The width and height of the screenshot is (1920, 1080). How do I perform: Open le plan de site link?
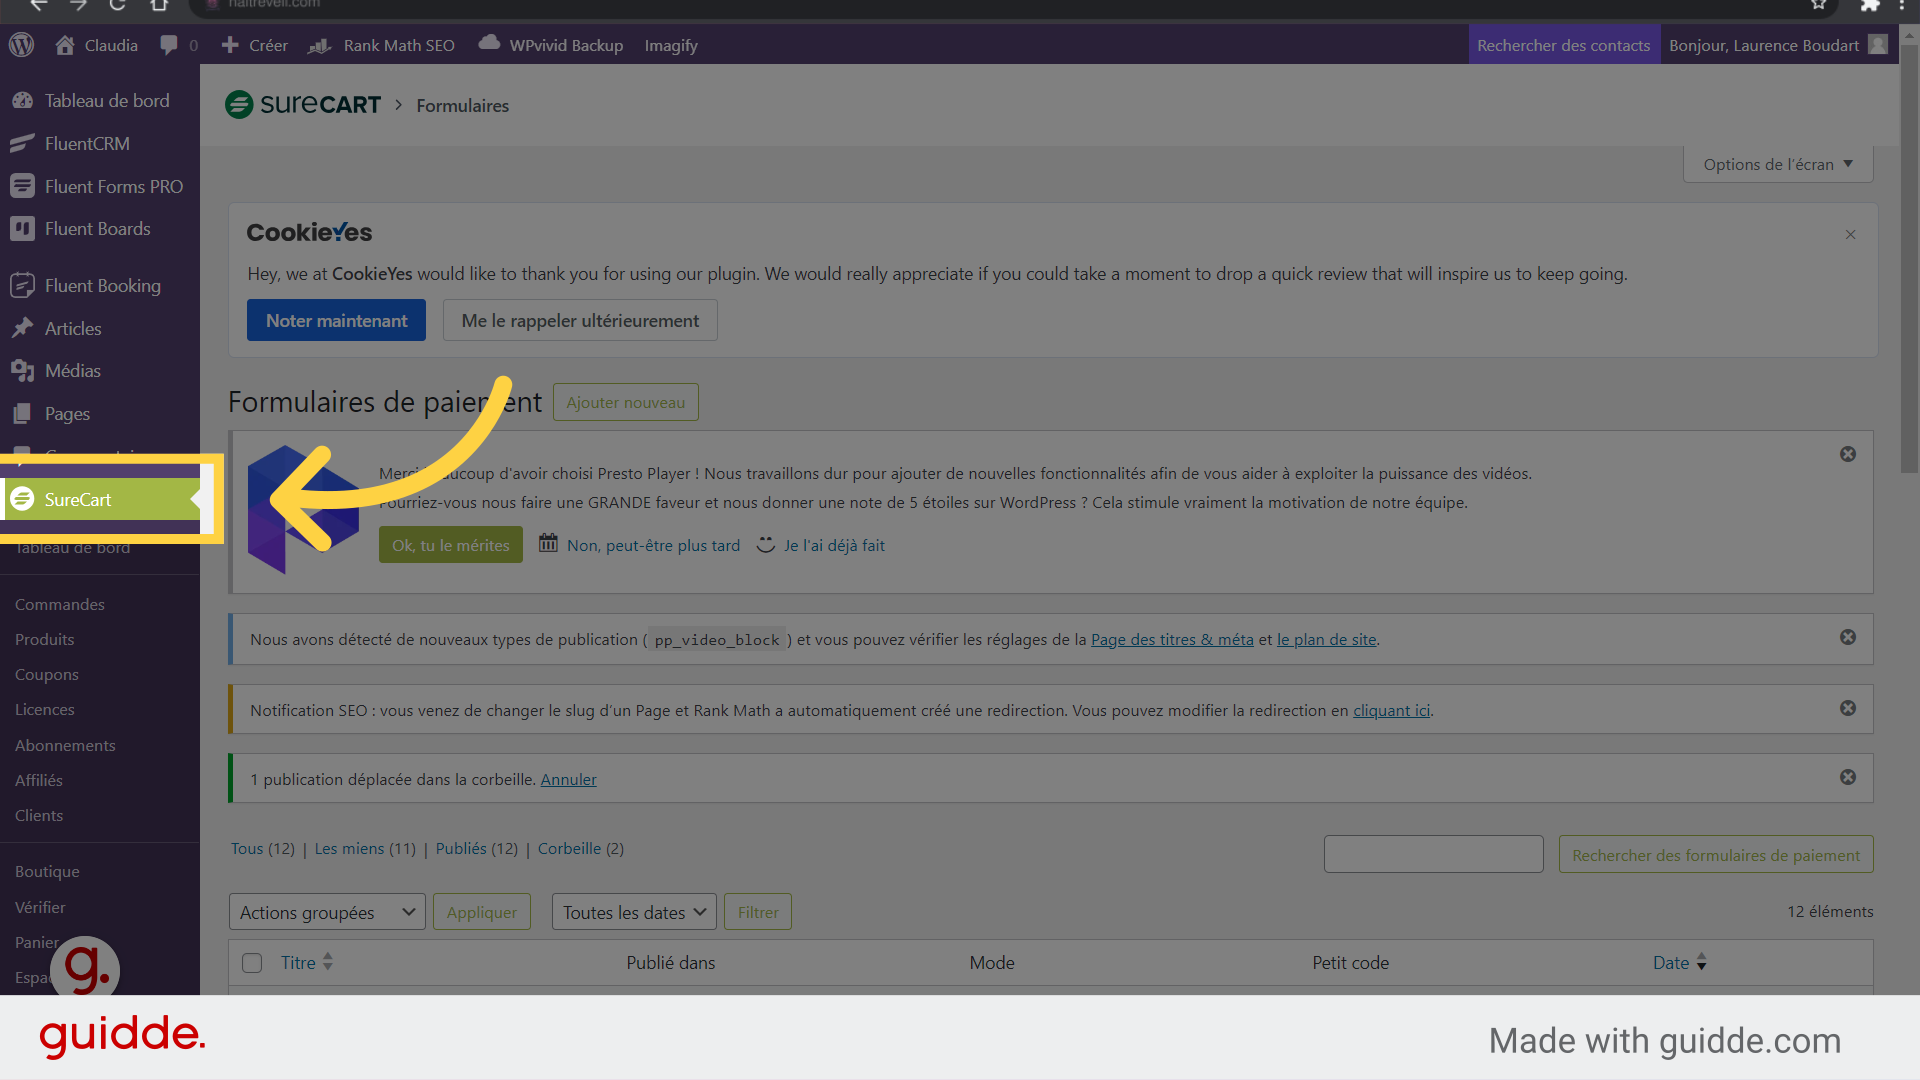coord(1327,639)
